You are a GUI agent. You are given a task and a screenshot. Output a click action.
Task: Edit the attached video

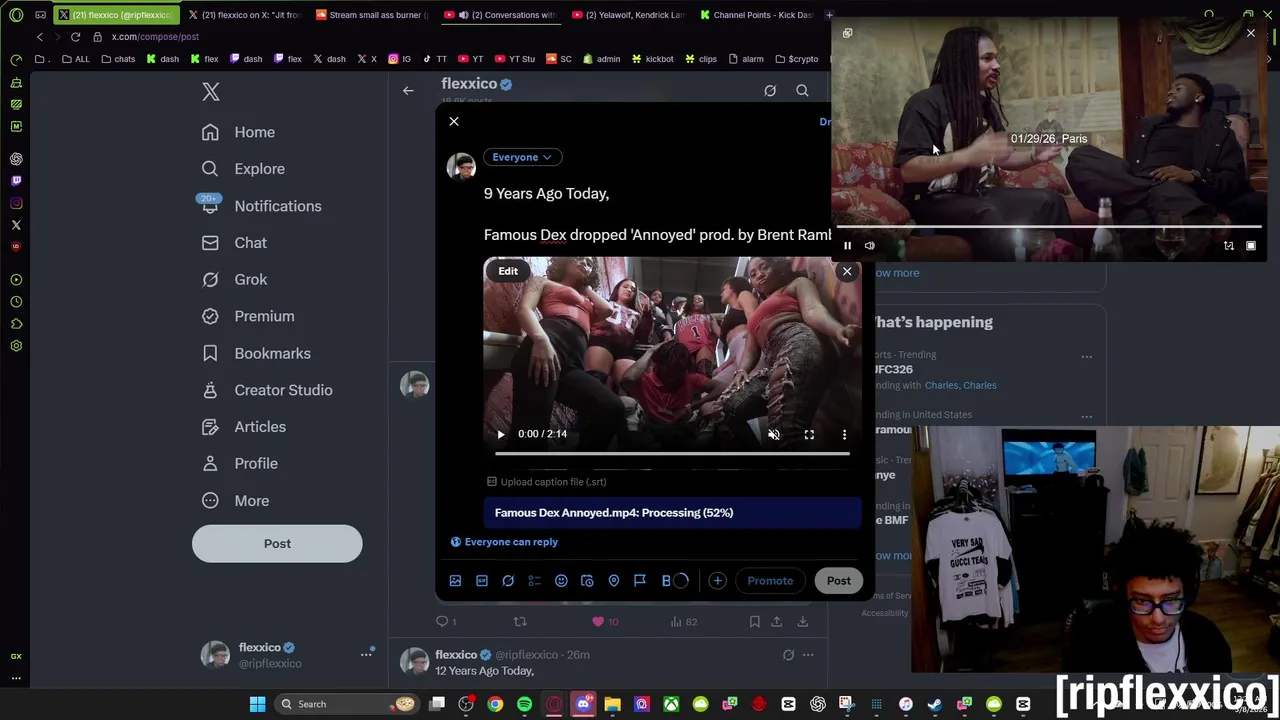pos(508,271)
